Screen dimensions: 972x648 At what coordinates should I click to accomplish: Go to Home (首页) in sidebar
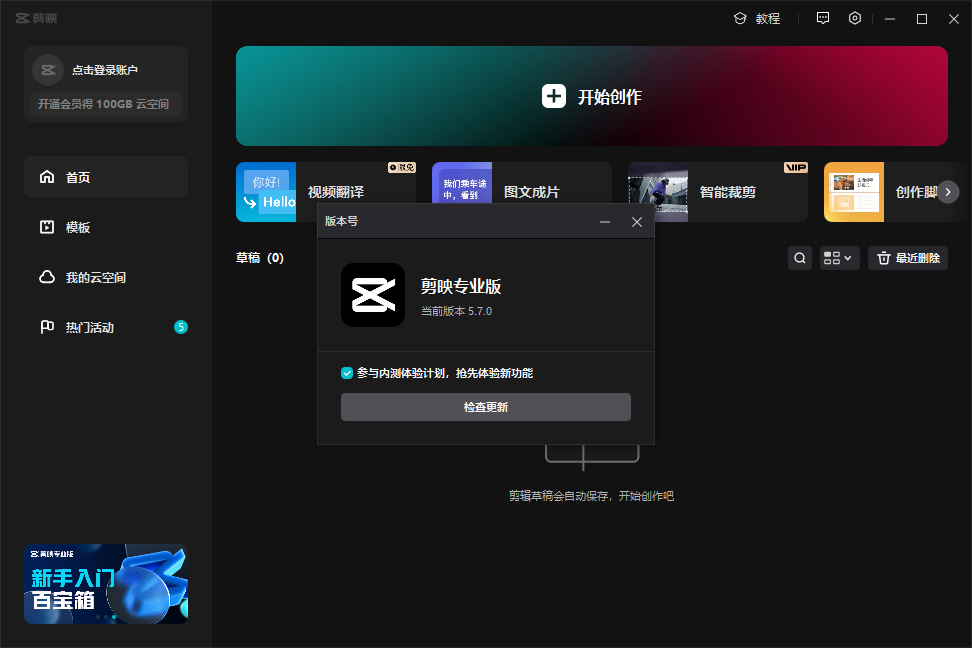pyautogui.click(x=106, y=177)
